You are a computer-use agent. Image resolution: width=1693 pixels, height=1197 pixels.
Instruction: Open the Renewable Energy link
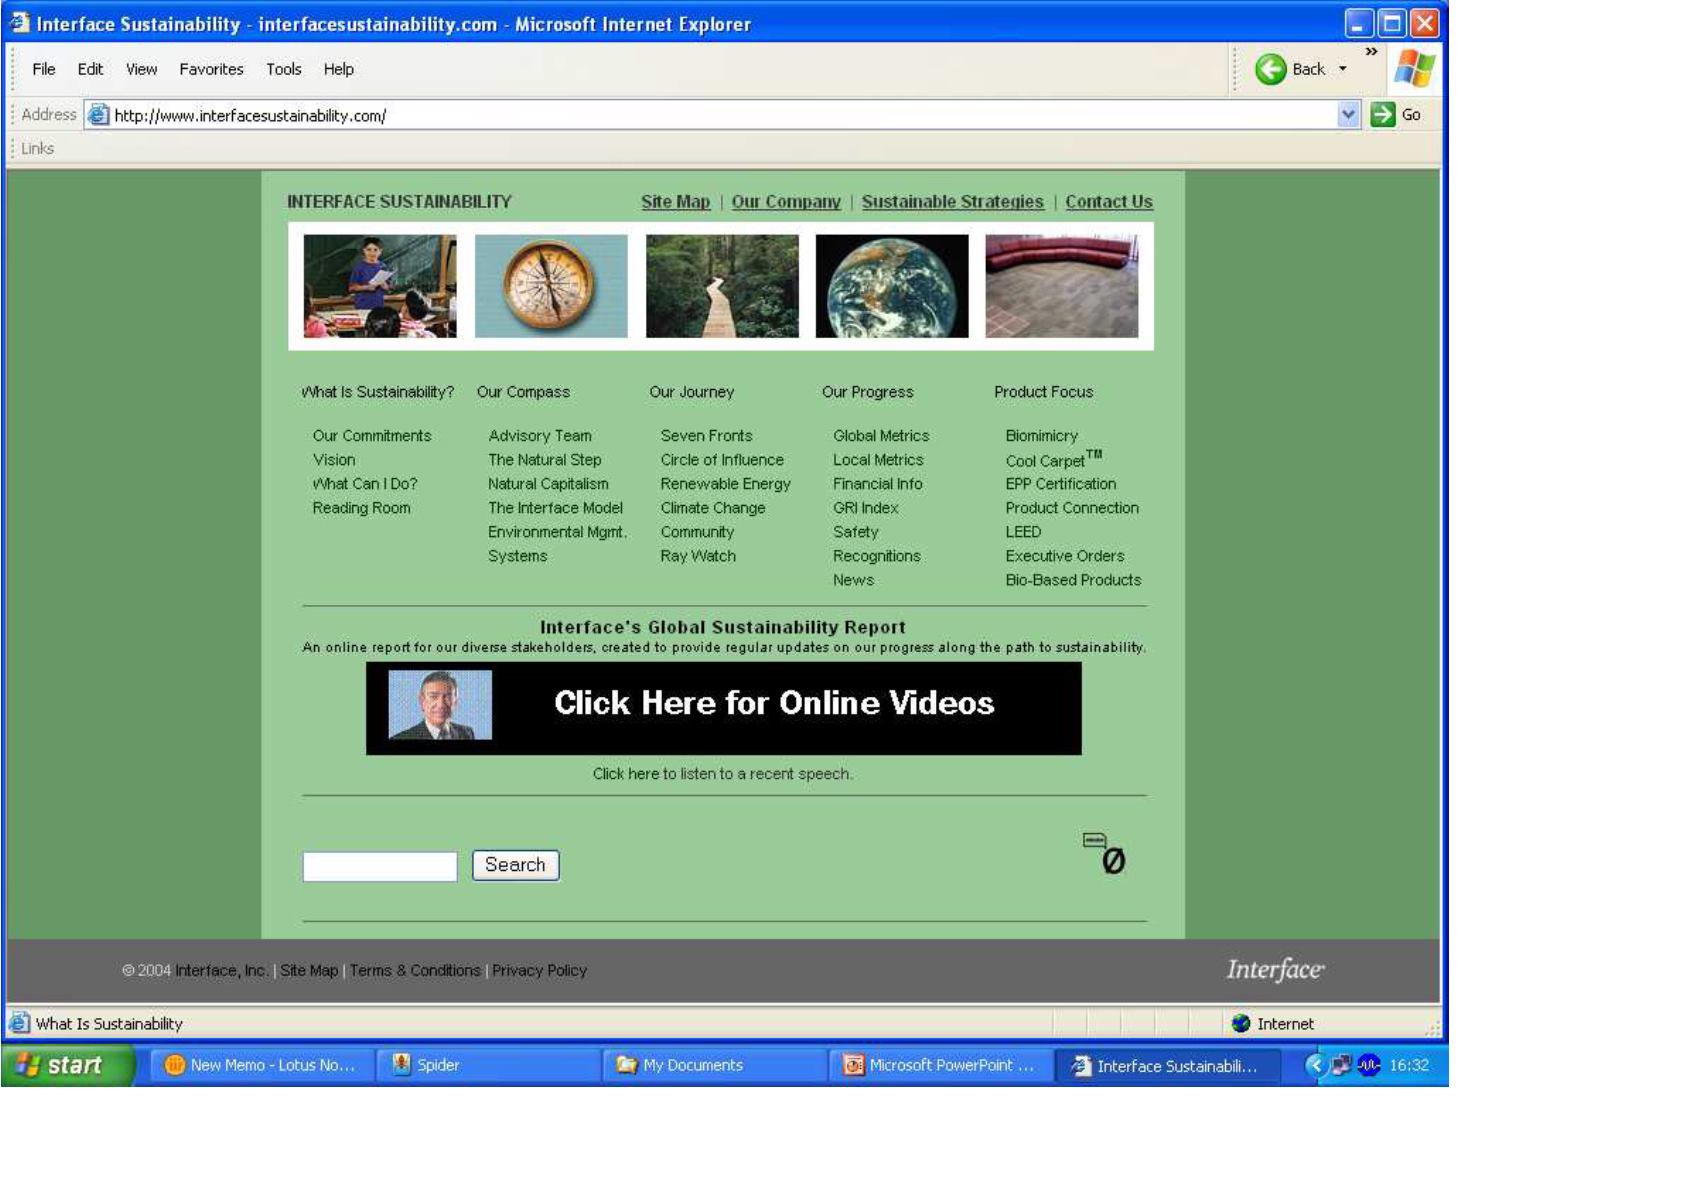(x=725, y=484)
